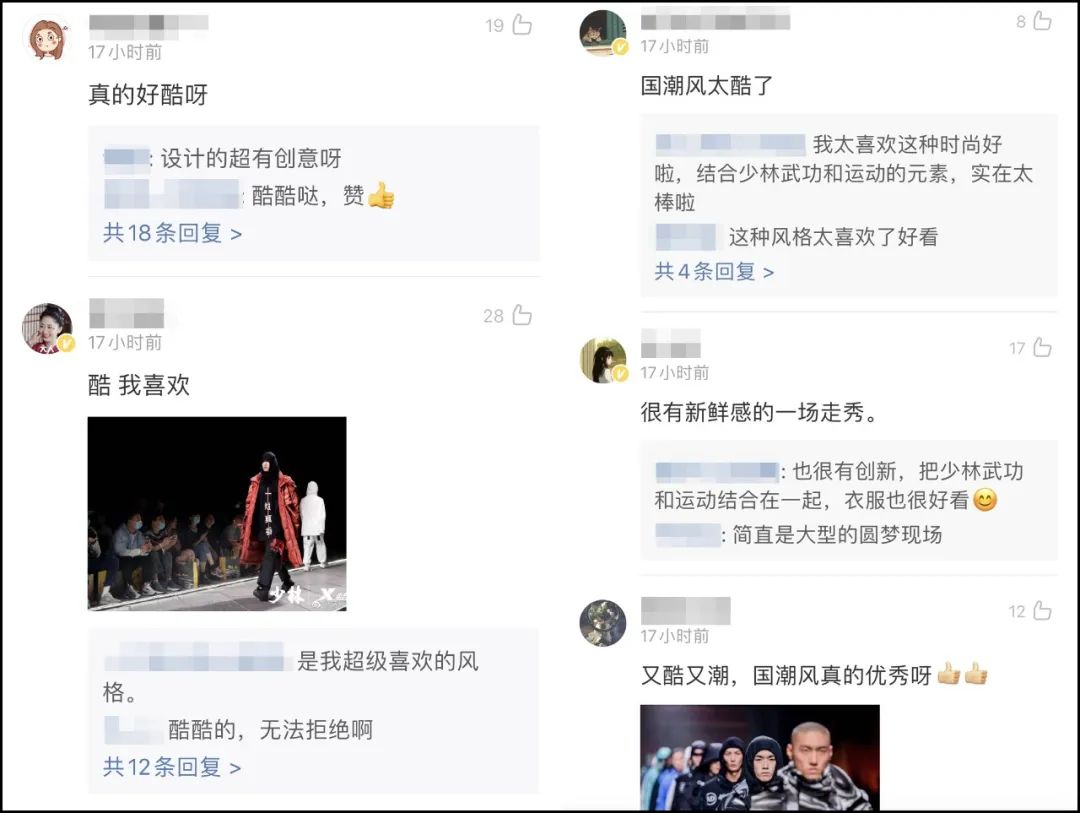
Task: Tap thumbs-up on 很有新鲜感的一场走秀 comment
Action: (x=1042, y=347)
